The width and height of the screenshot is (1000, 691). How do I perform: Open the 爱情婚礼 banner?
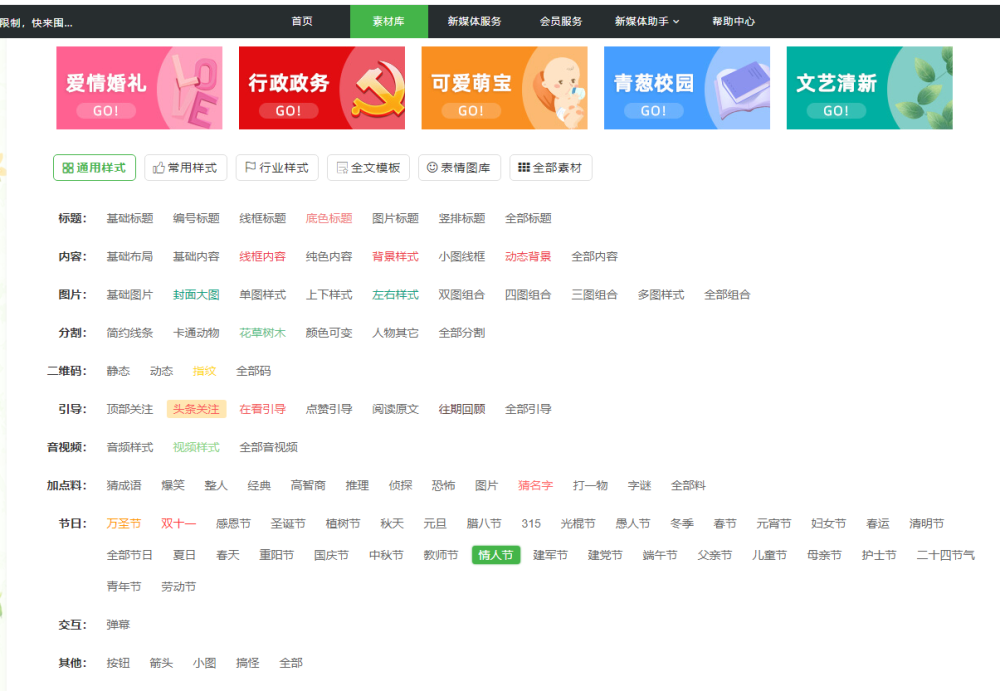pyautogui.click(x=139, y=87)
